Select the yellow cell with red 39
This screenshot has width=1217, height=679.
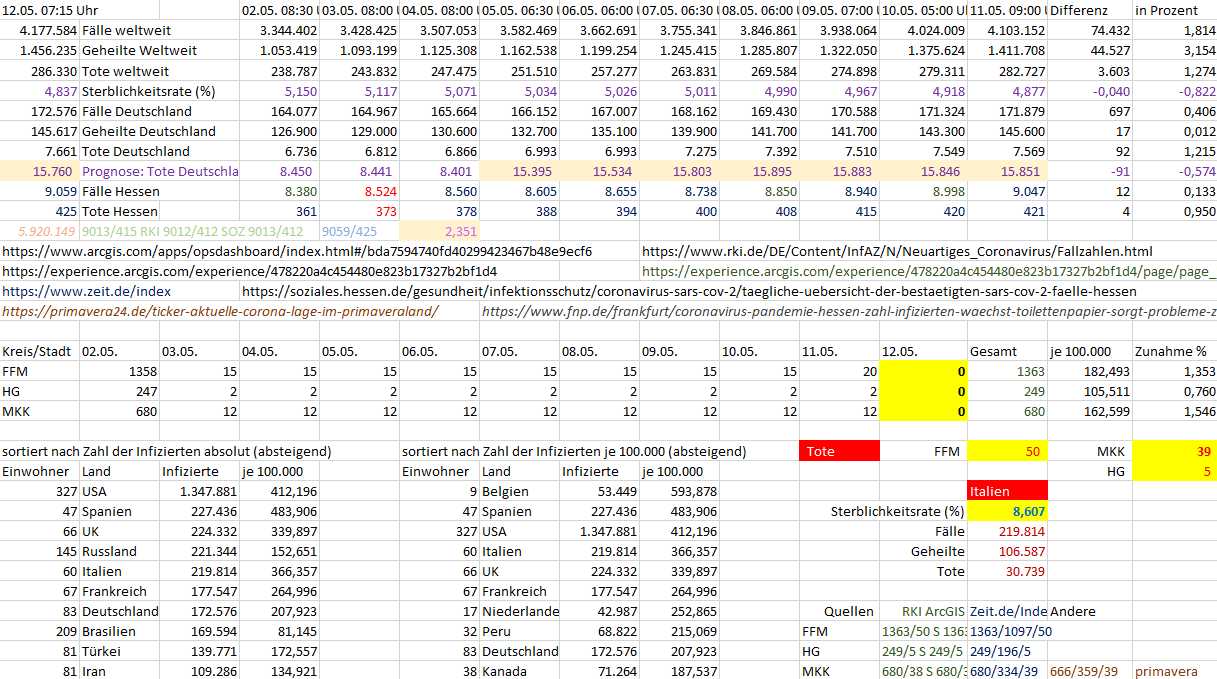[1174, 451]
